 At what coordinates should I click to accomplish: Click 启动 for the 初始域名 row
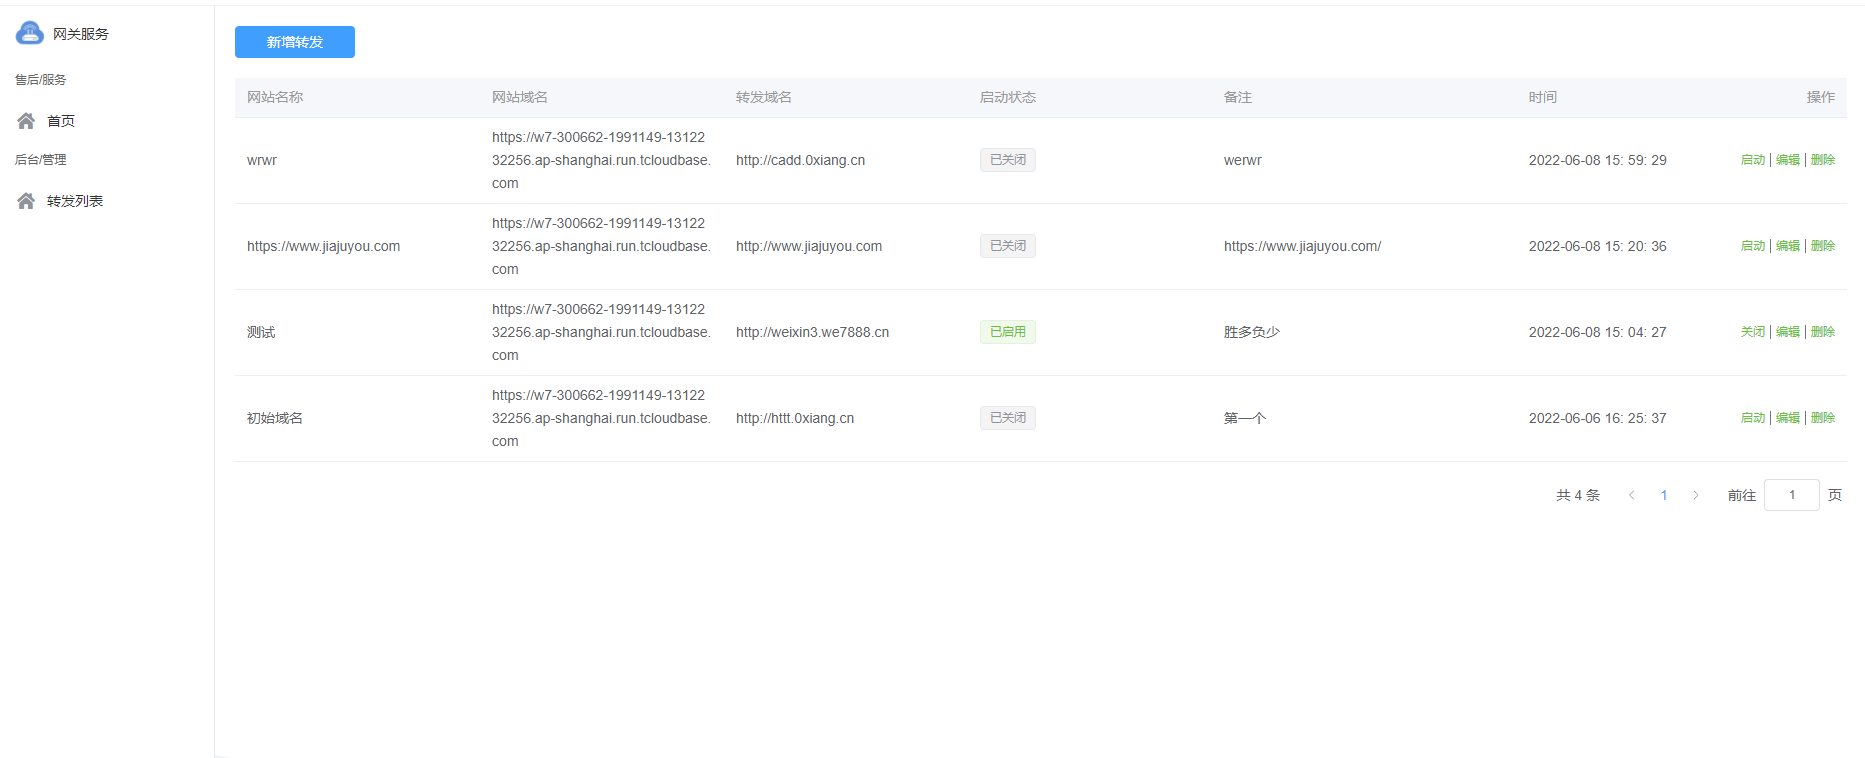(x=1753, y=418)
